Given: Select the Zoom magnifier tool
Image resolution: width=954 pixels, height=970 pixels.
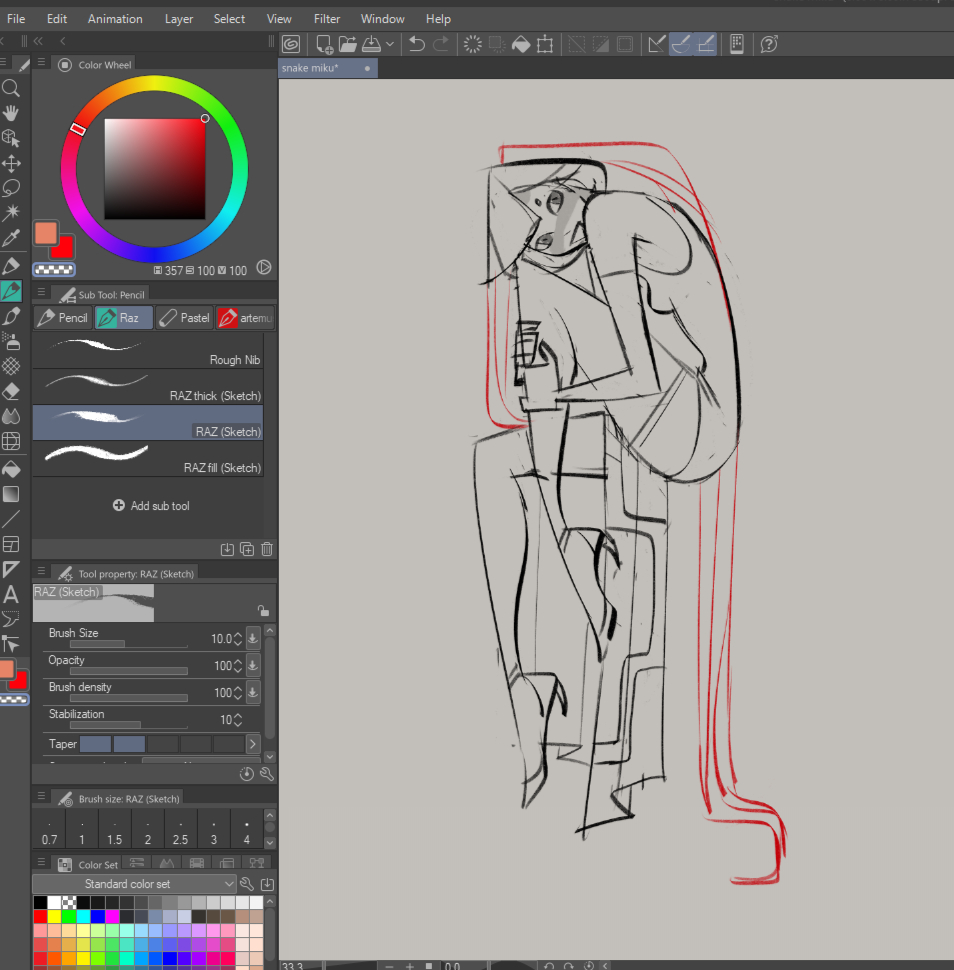Looking at the screenshot, I should 11,88.
